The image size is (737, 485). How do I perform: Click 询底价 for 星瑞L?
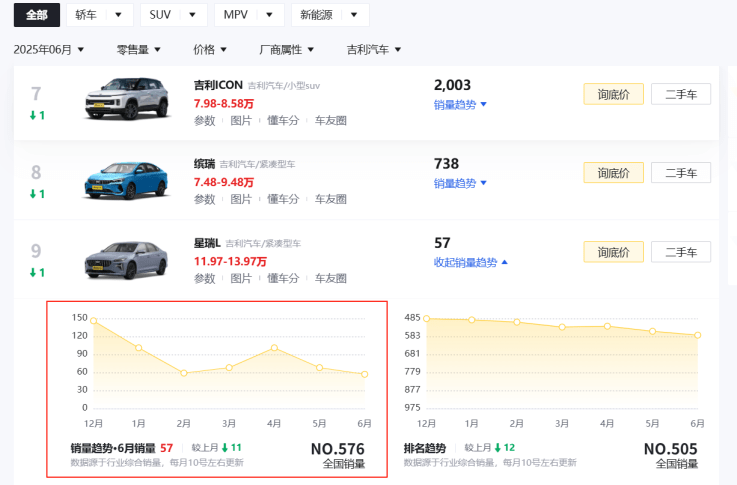pos(613,252)
